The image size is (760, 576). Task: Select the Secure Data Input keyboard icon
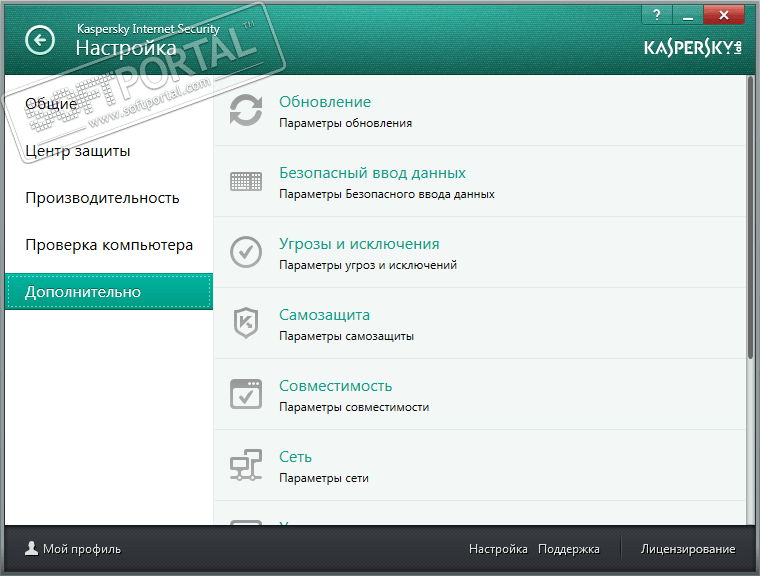pyautogui.click(x=246, y=181)
